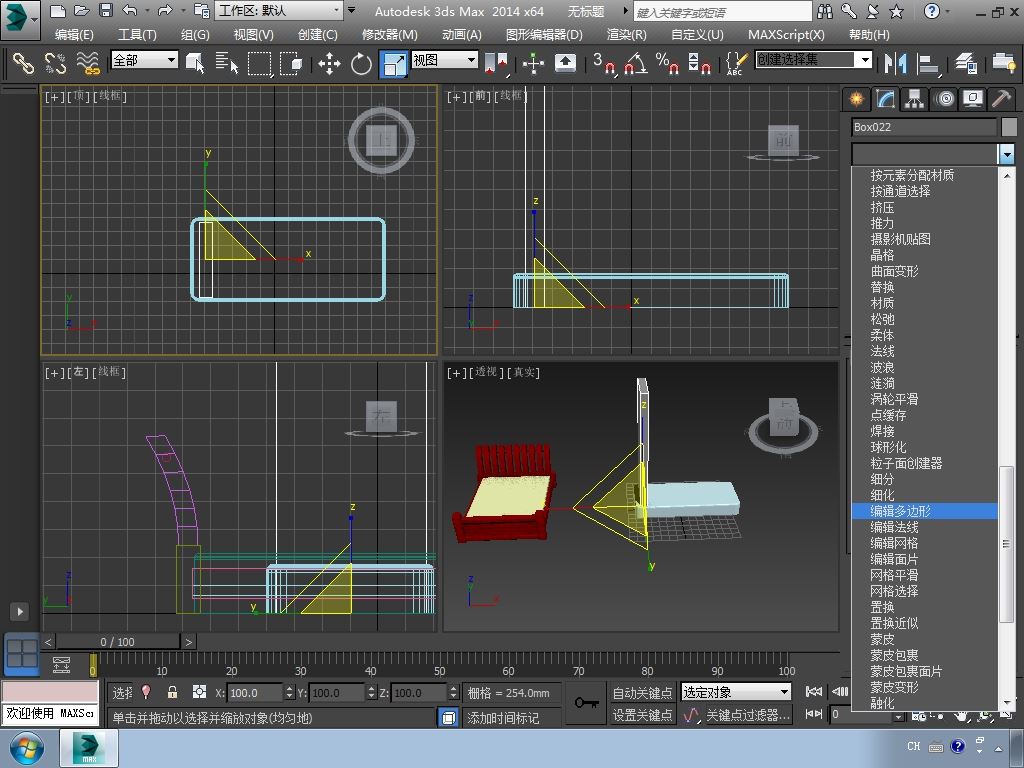Click the modifier list vertical scrollbar thumb
This screenshot has width=1024, height=768.
1006,543
